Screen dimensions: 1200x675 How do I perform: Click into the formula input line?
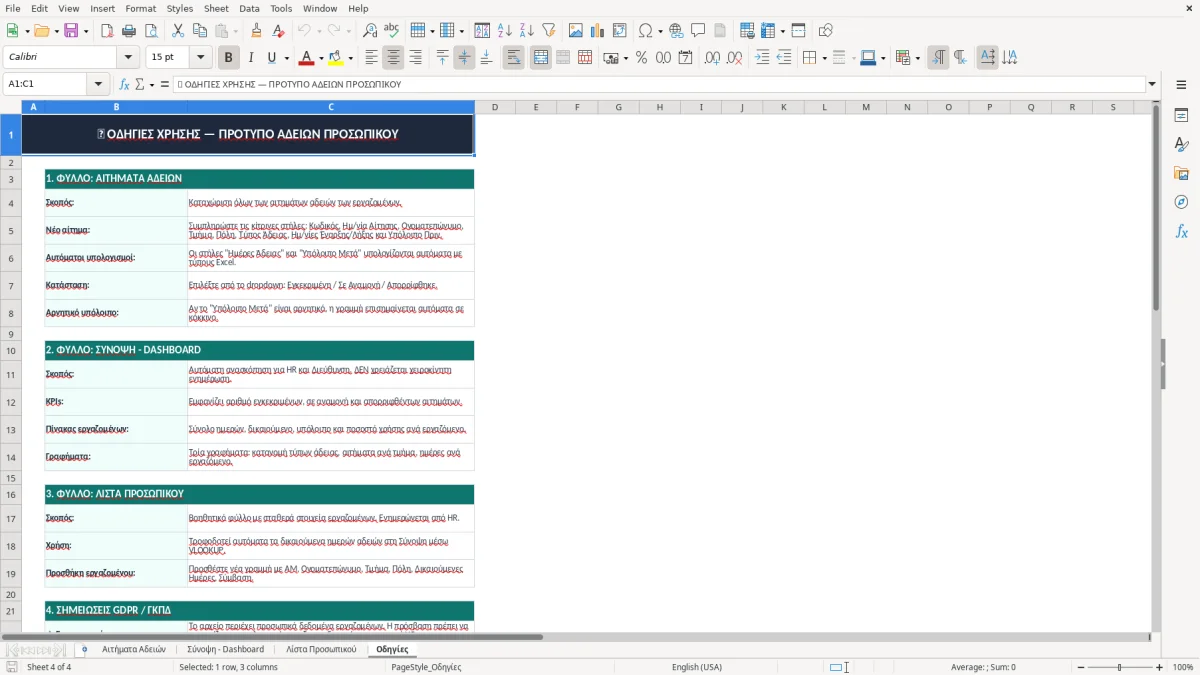[659, 85]
